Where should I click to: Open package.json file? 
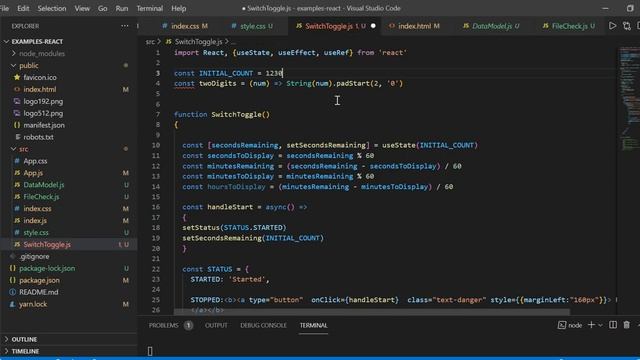tap(39, 280)
